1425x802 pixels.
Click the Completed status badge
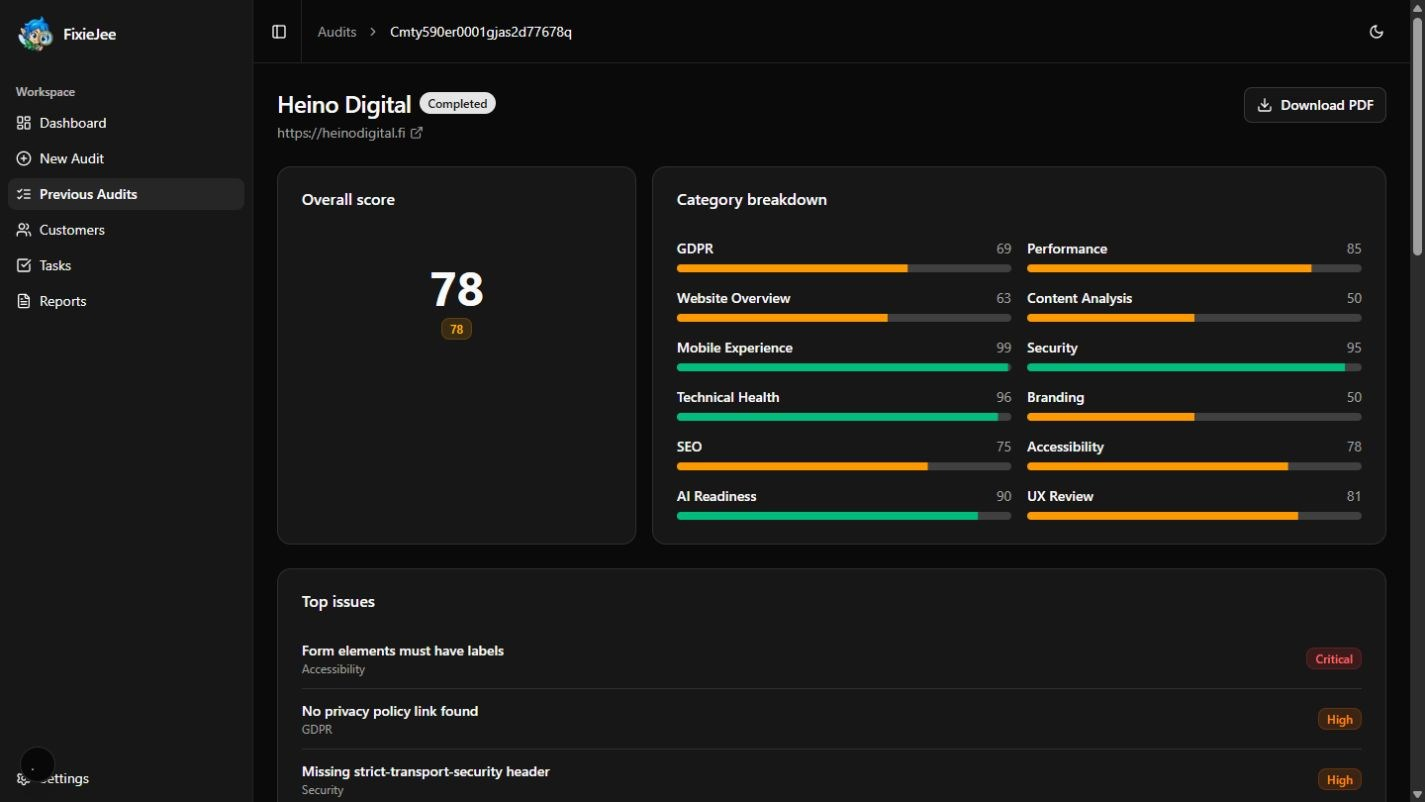(458, 104)
